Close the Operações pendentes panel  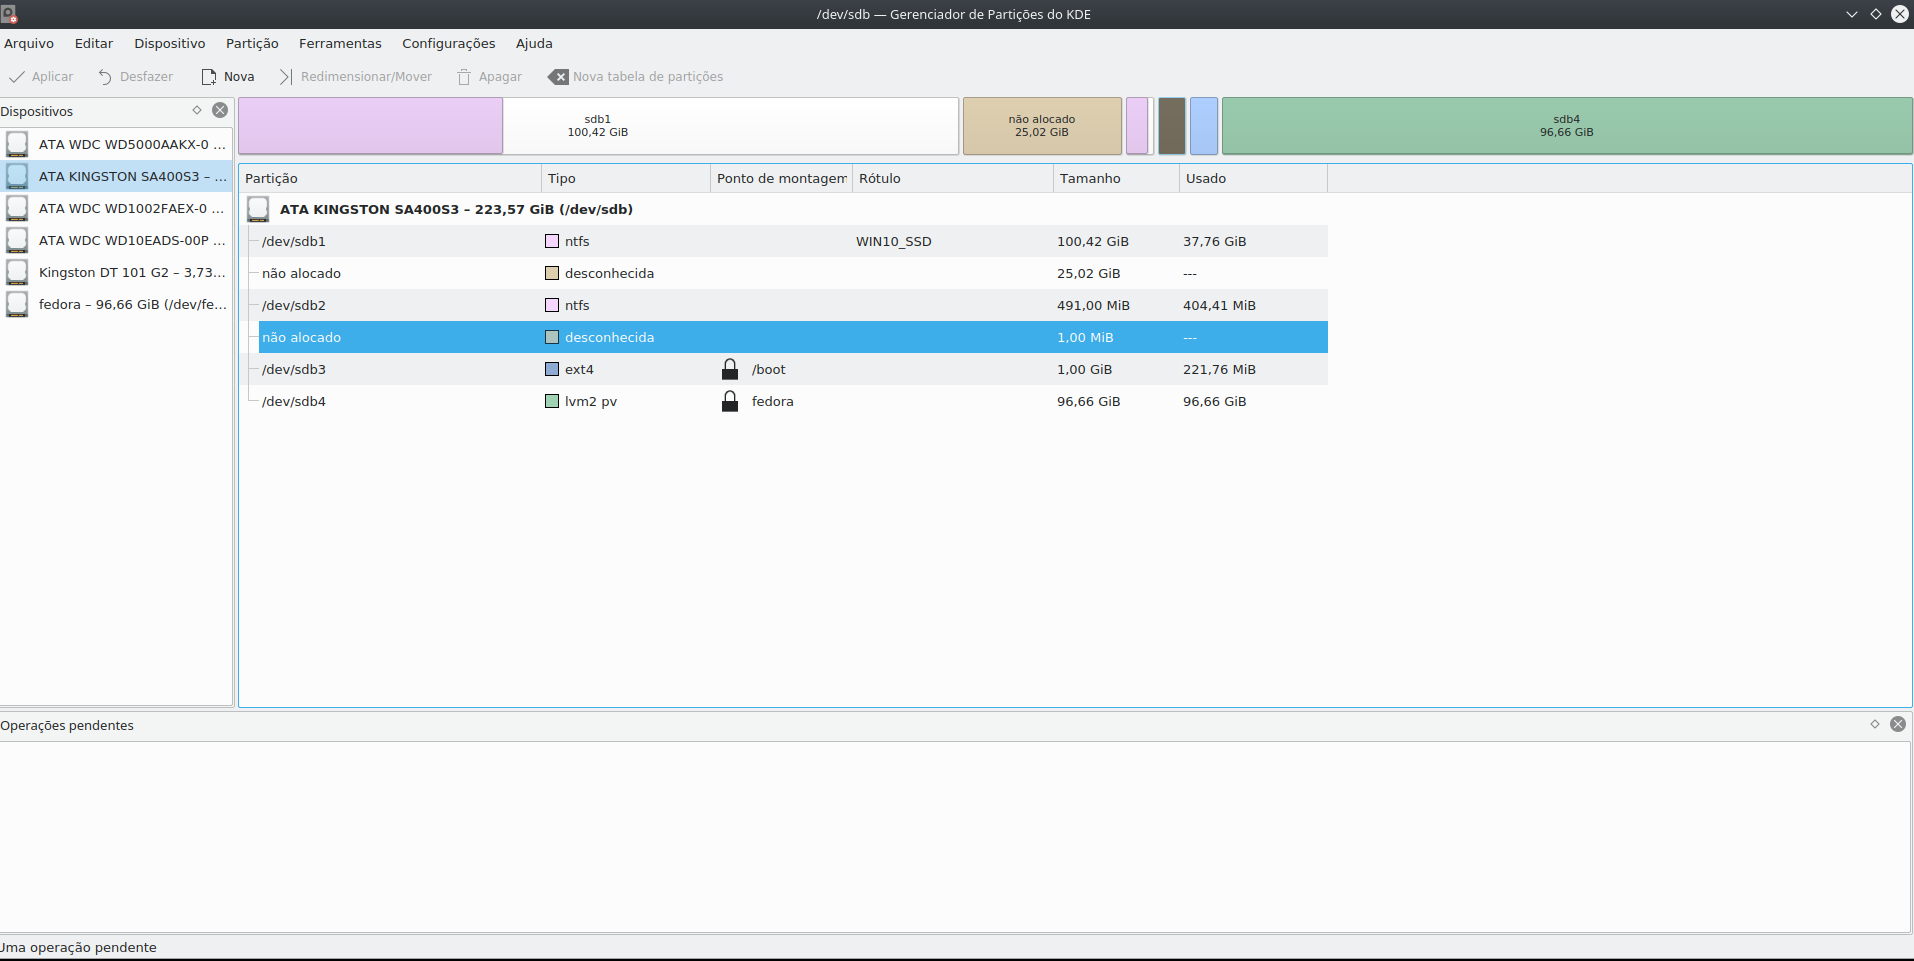click(x=1898, y=724)
